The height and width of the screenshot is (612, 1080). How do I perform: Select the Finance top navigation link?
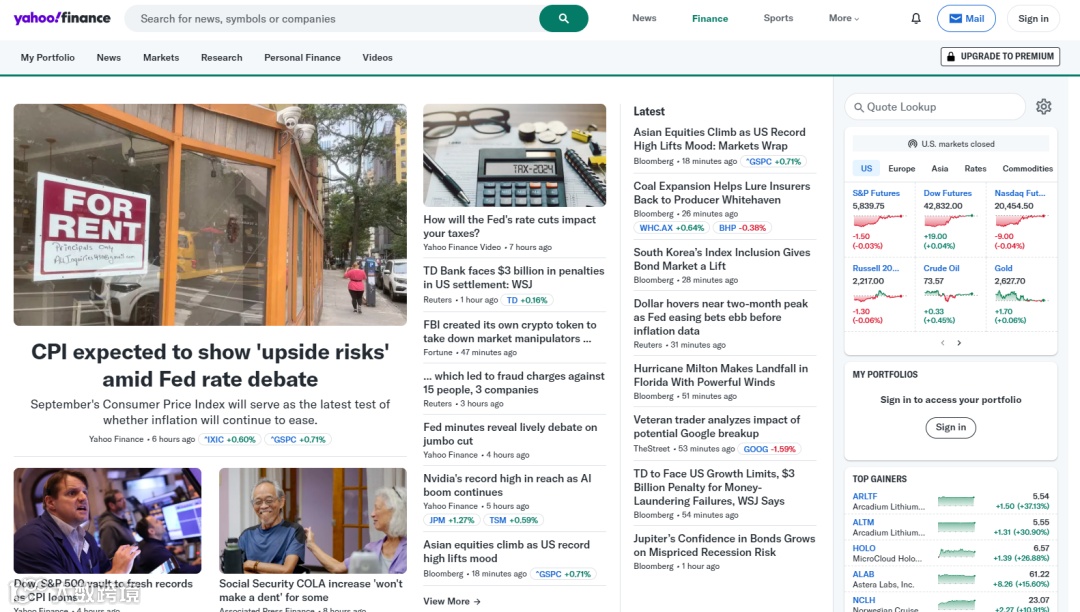click(710, 19)
